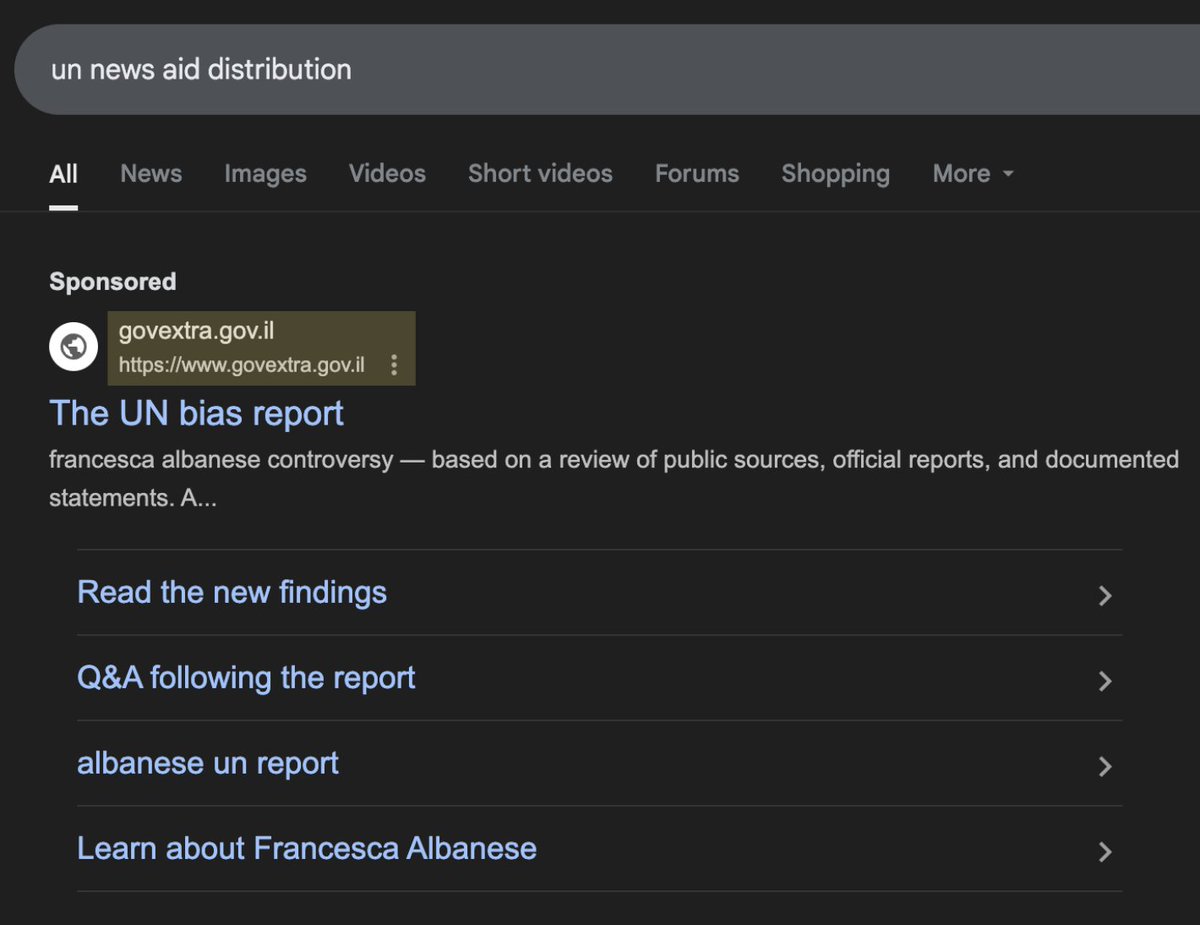Click chevron beside 'Learn about Francesca Albanese'
This screenshot has width=1200, height=925.
click(1105, 852)
